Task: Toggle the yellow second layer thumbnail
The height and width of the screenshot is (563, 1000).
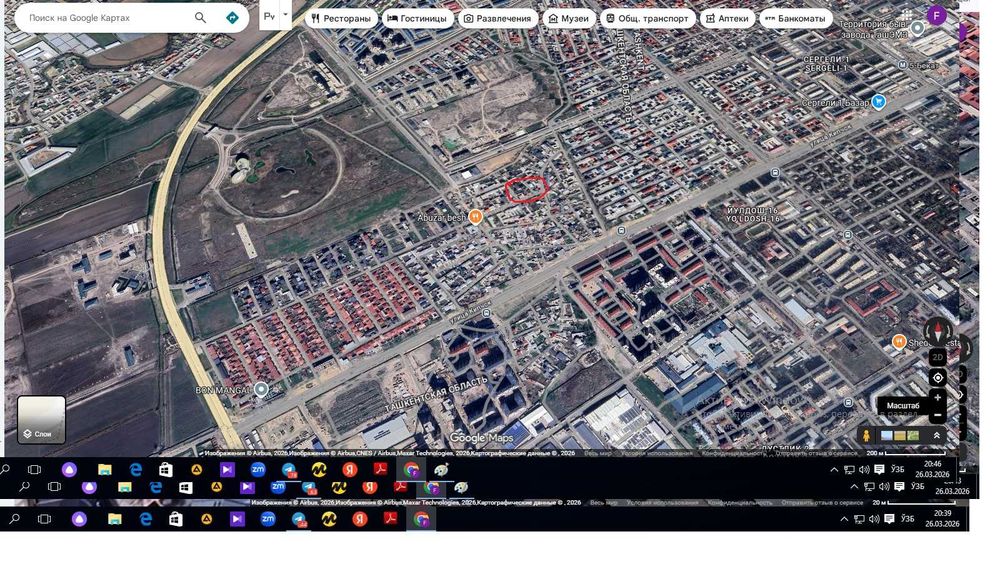Action: (x=900, y=435)
